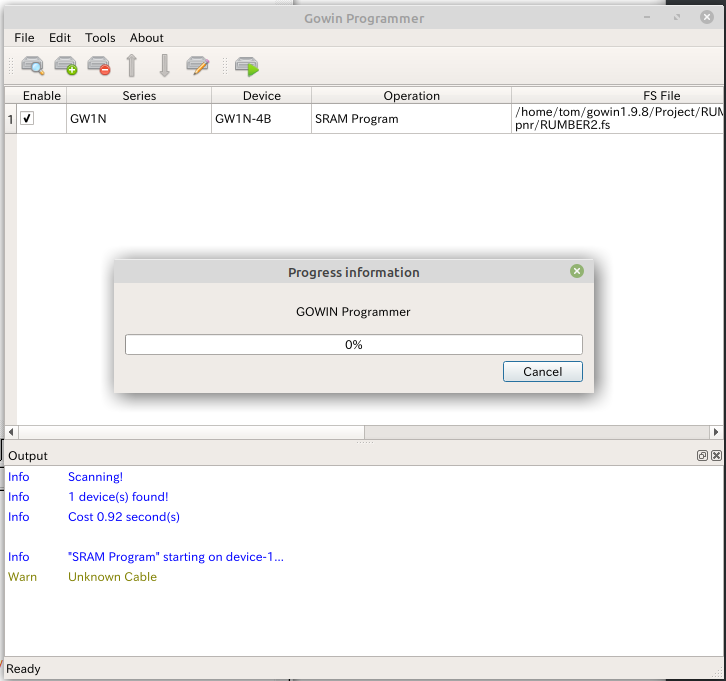Viewport: 726px width, 681px height.
Task: Open the File menu
Action: 24,38
